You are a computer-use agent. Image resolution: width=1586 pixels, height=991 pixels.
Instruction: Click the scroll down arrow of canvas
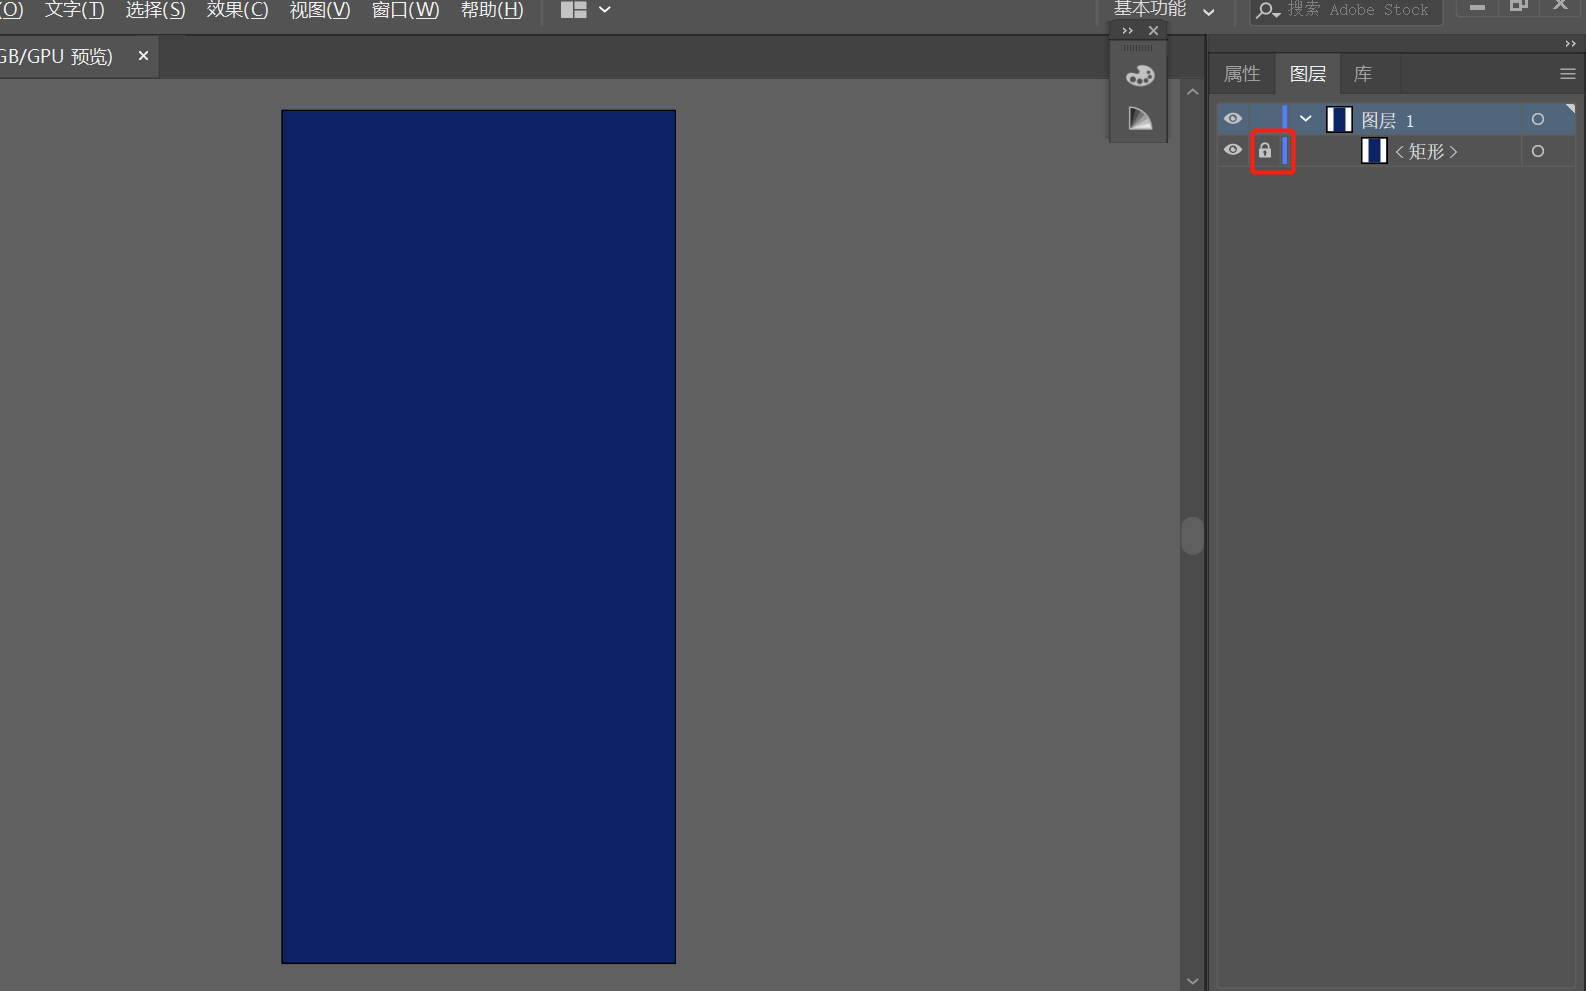[1192, 981]
